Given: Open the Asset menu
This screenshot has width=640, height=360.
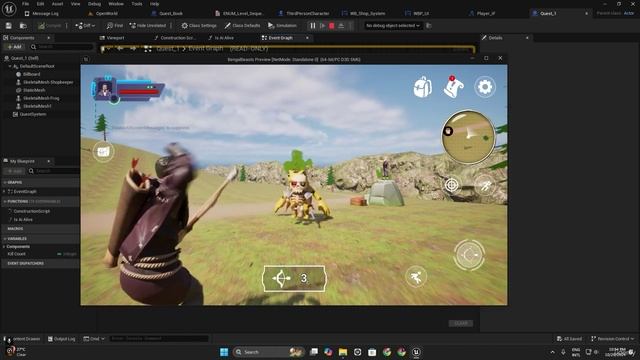Looking at the screenshot, I should [58, 4].
